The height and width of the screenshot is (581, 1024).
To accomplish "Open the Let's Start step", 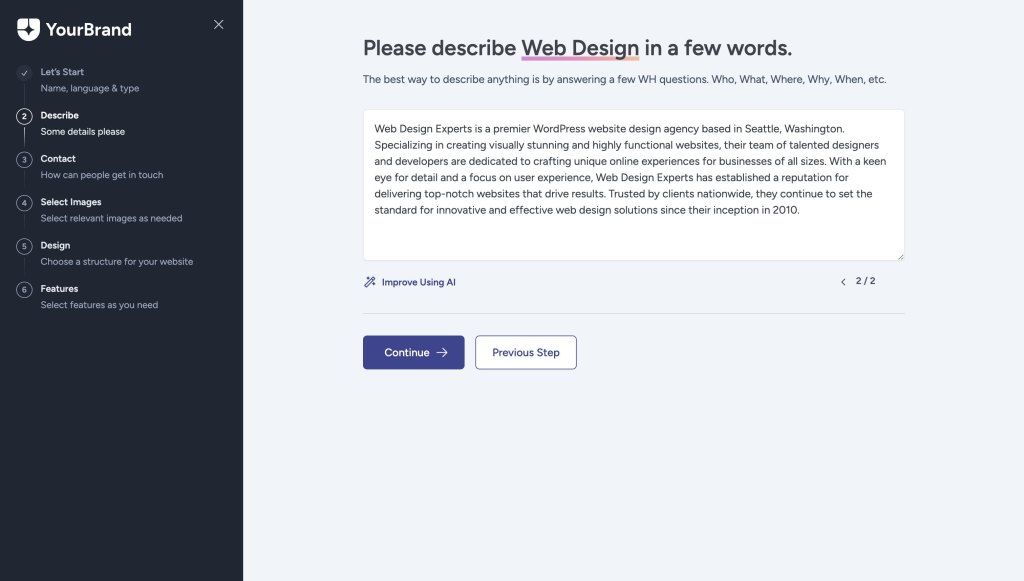I will click(x=62, y=72).
